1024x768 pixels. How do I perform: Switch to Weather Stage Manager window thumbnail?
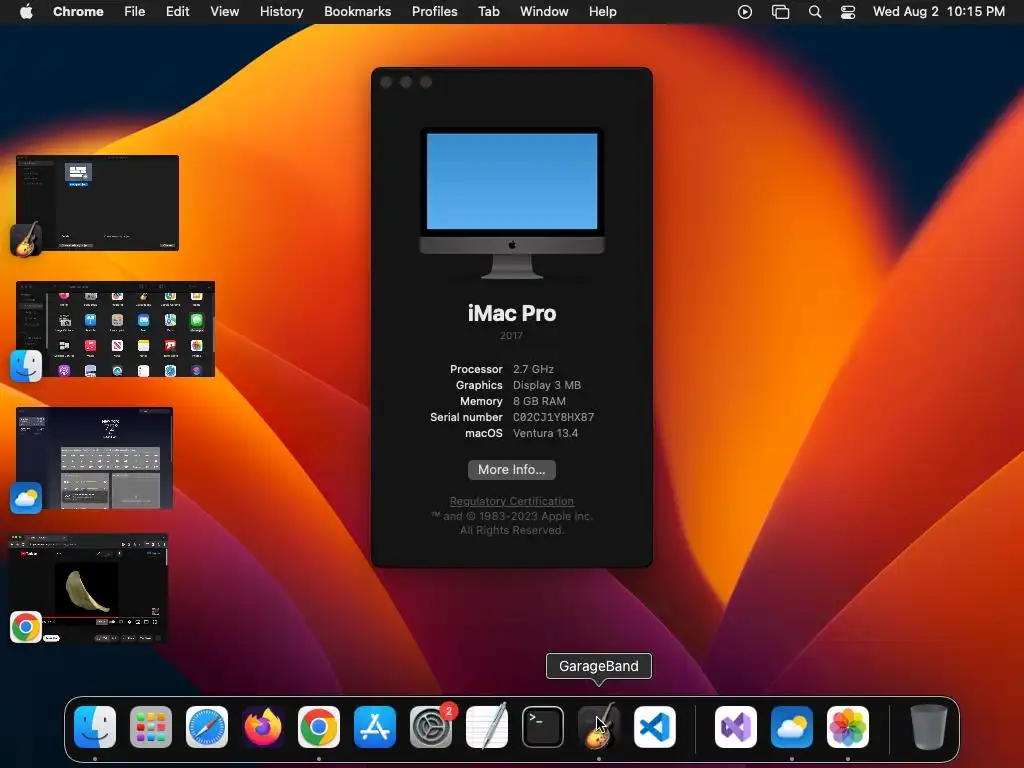point(94,458)
